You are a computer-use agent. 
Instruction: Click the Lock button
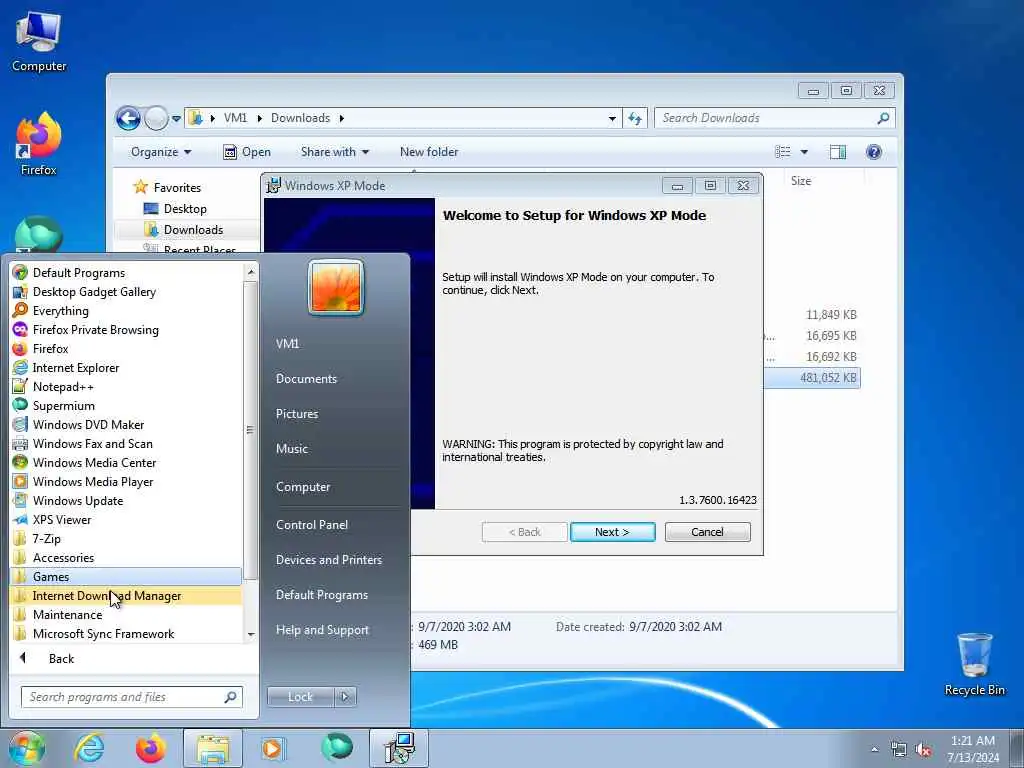tap(300, 697)
